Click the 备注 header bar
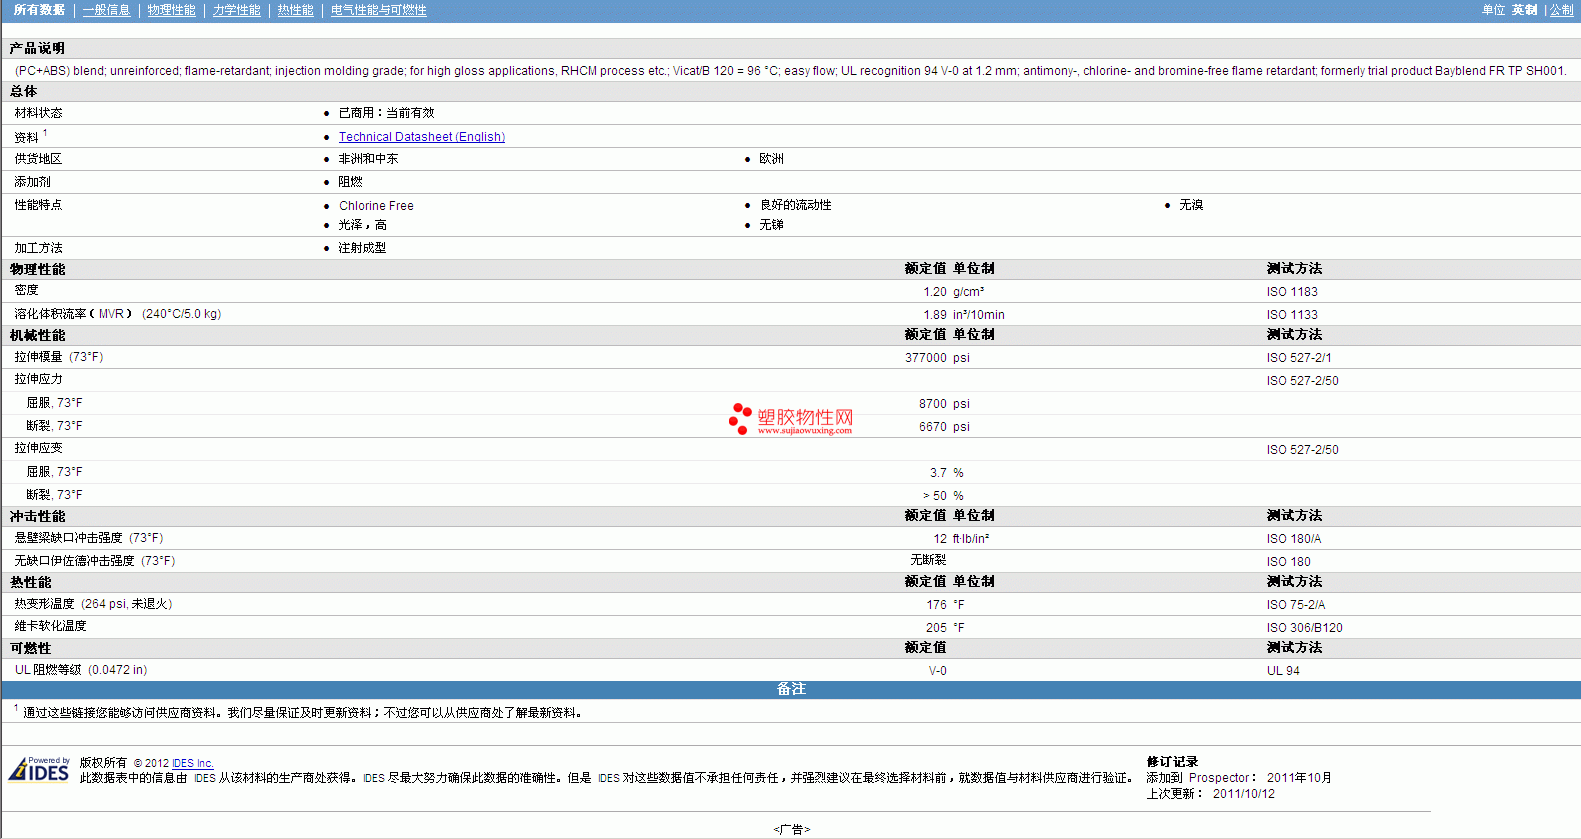Image resolution: width=1581 pixels, height=839 pixels. point(791,690)
